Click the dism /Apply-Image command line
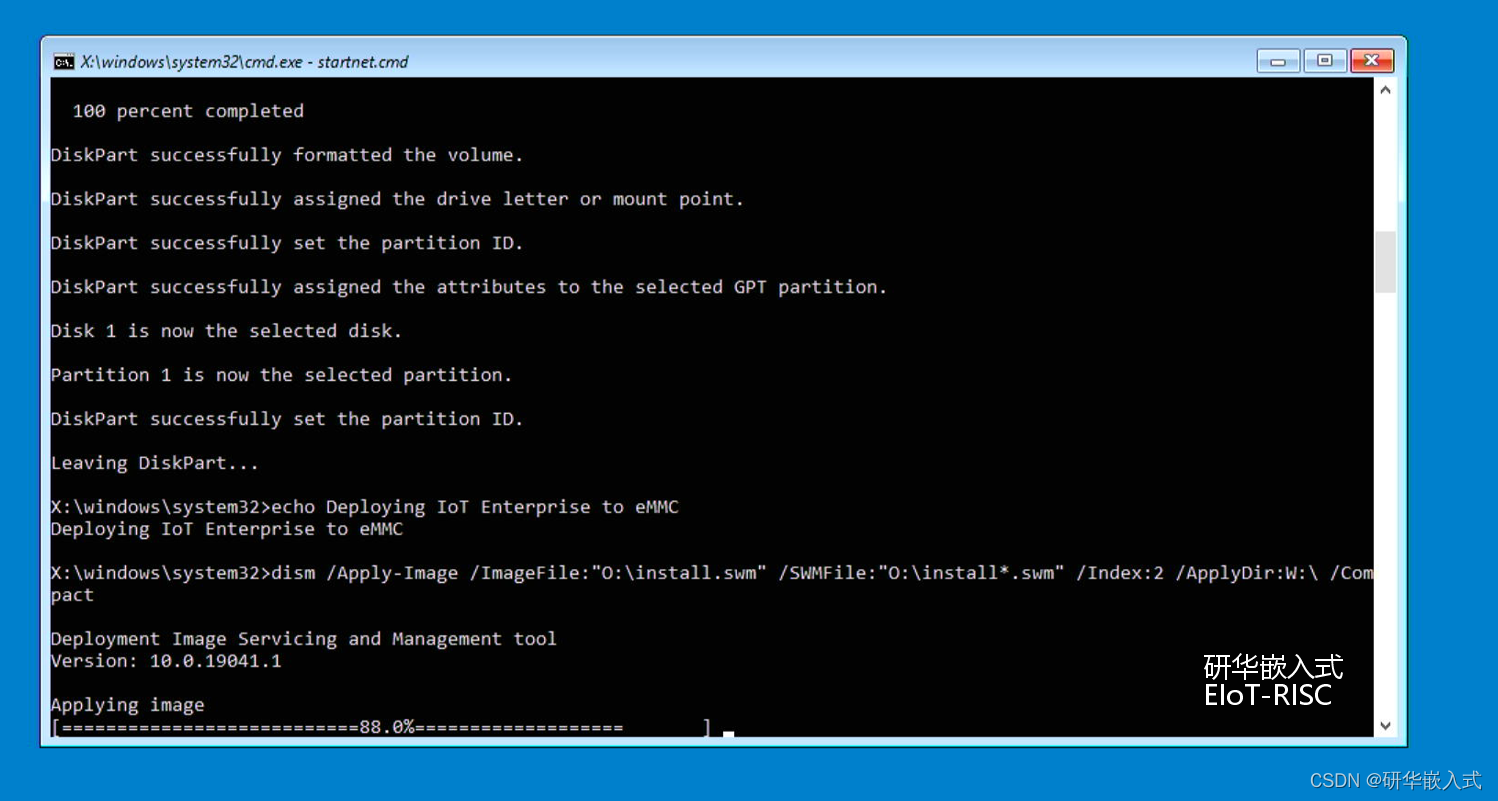This screenshot has width=1498, height=801. click(713, 573)
